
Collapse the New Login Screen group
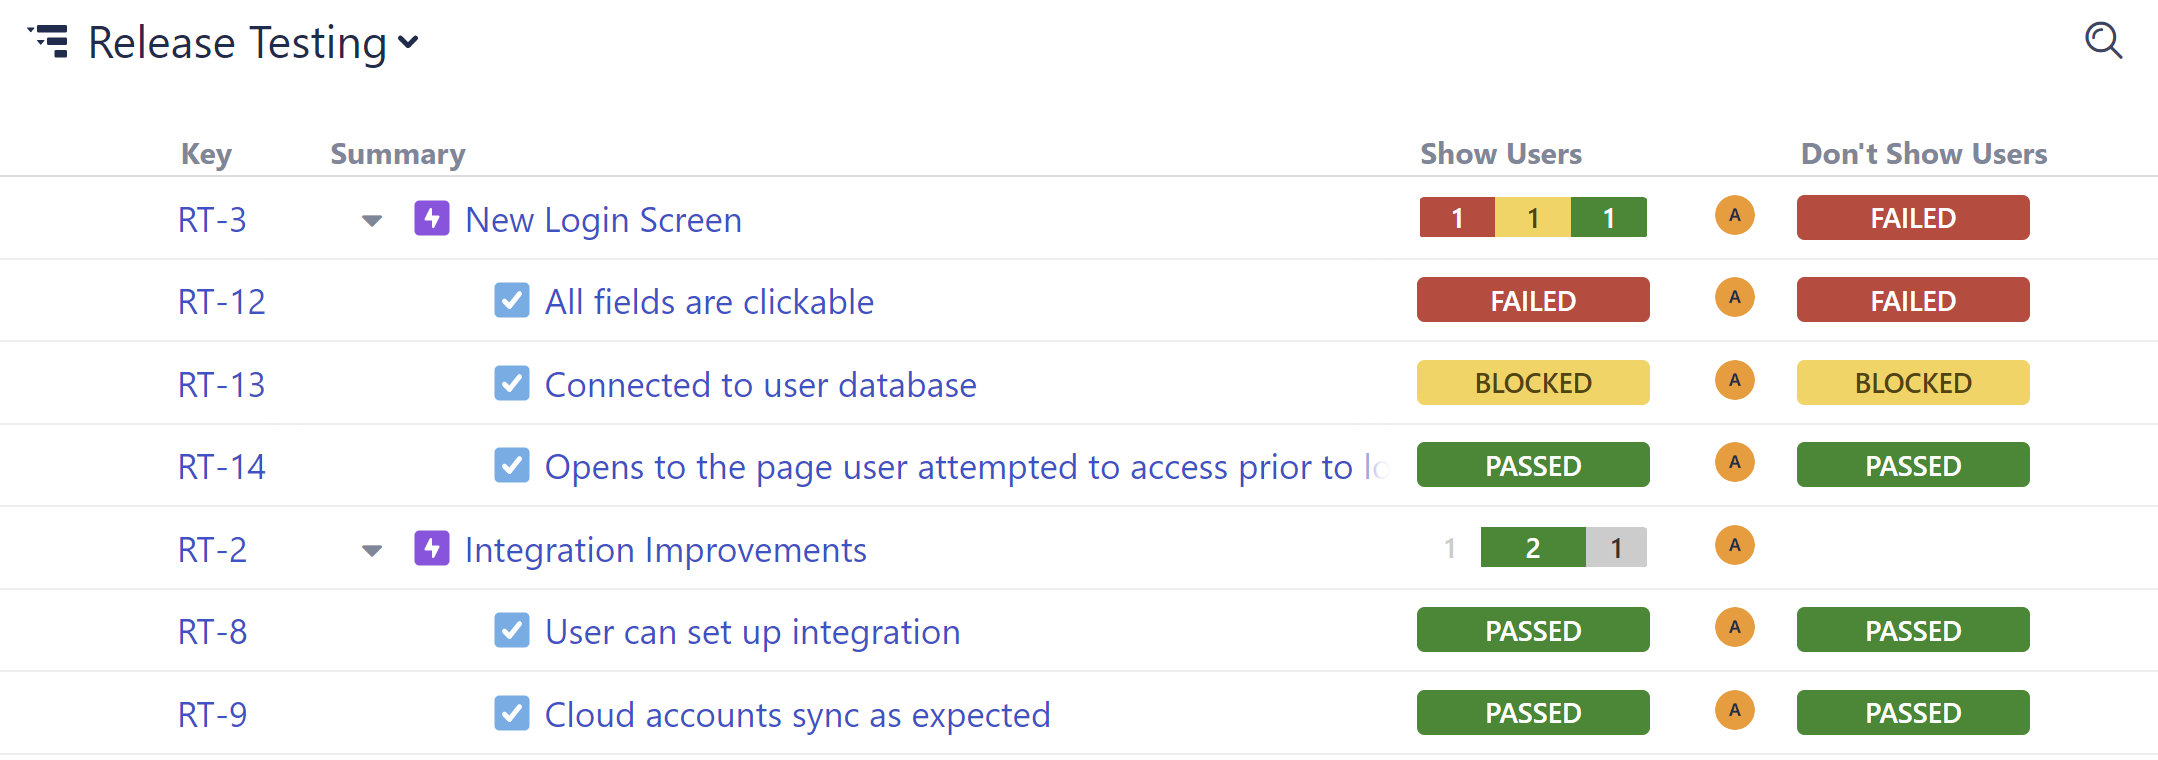pos(371,220)
